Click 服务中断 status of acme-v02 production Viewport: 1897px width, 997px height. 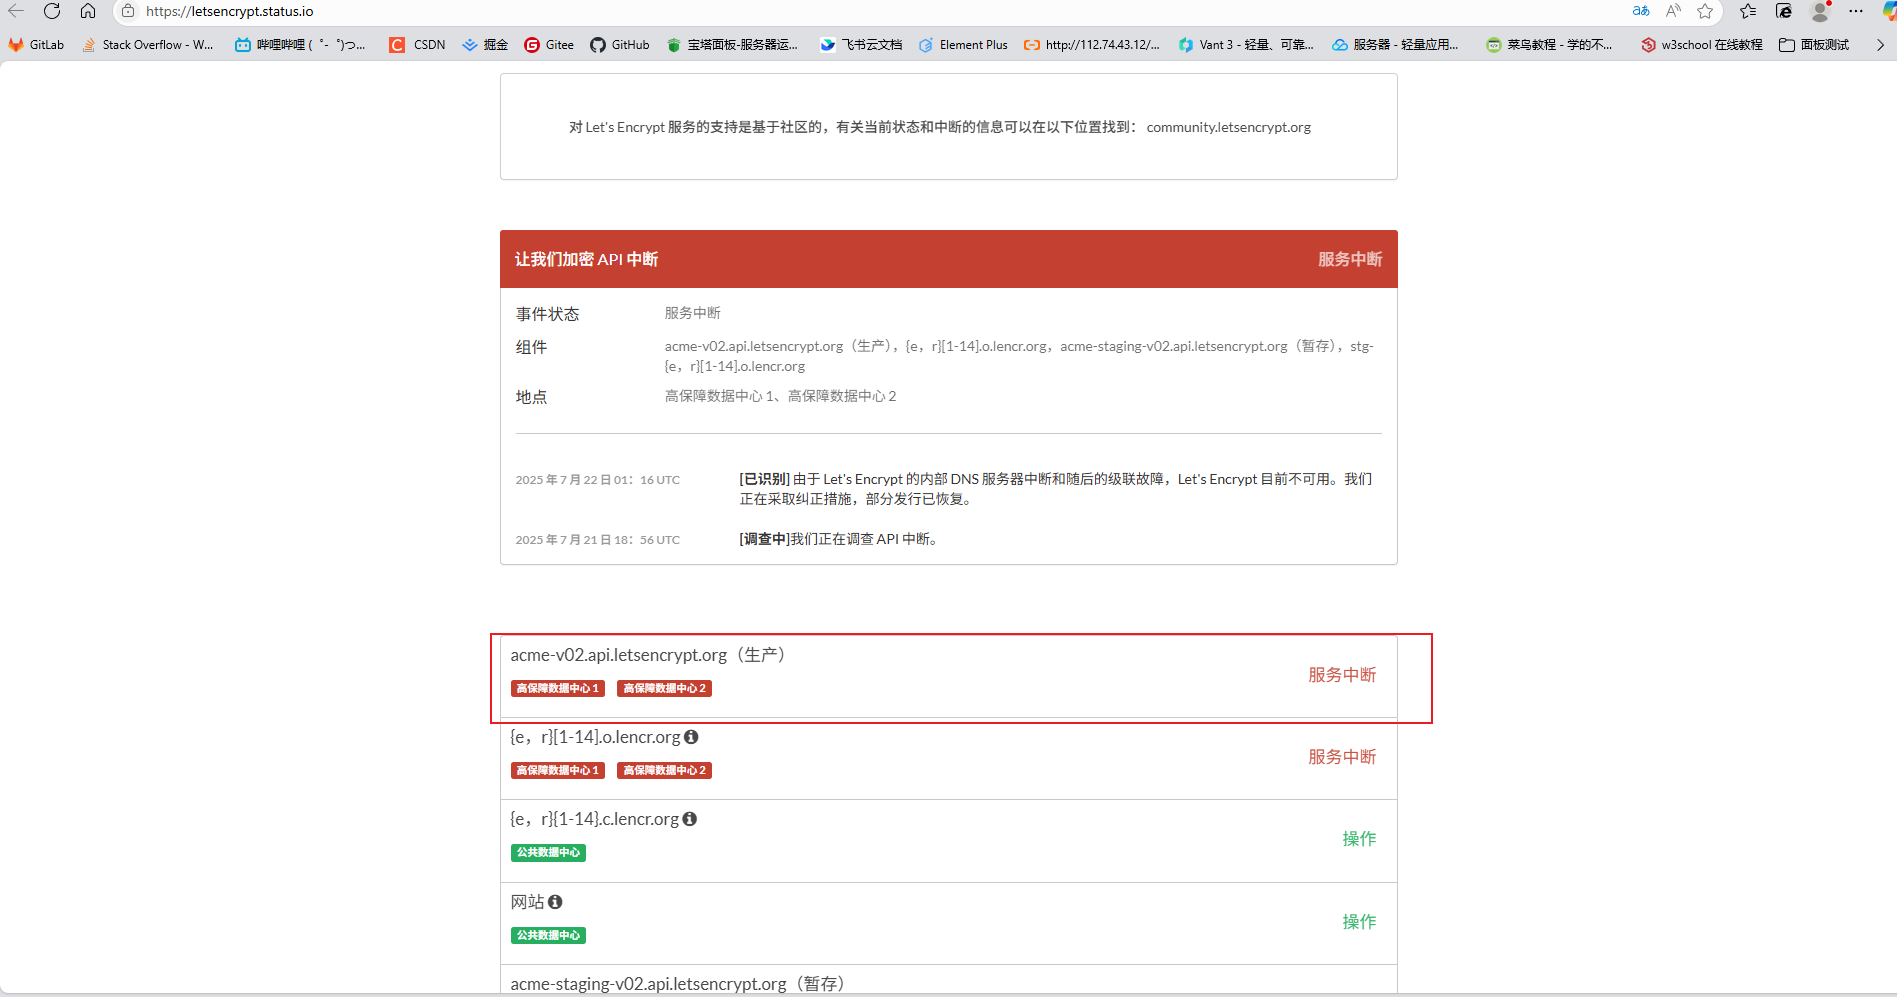point(1342,675)
